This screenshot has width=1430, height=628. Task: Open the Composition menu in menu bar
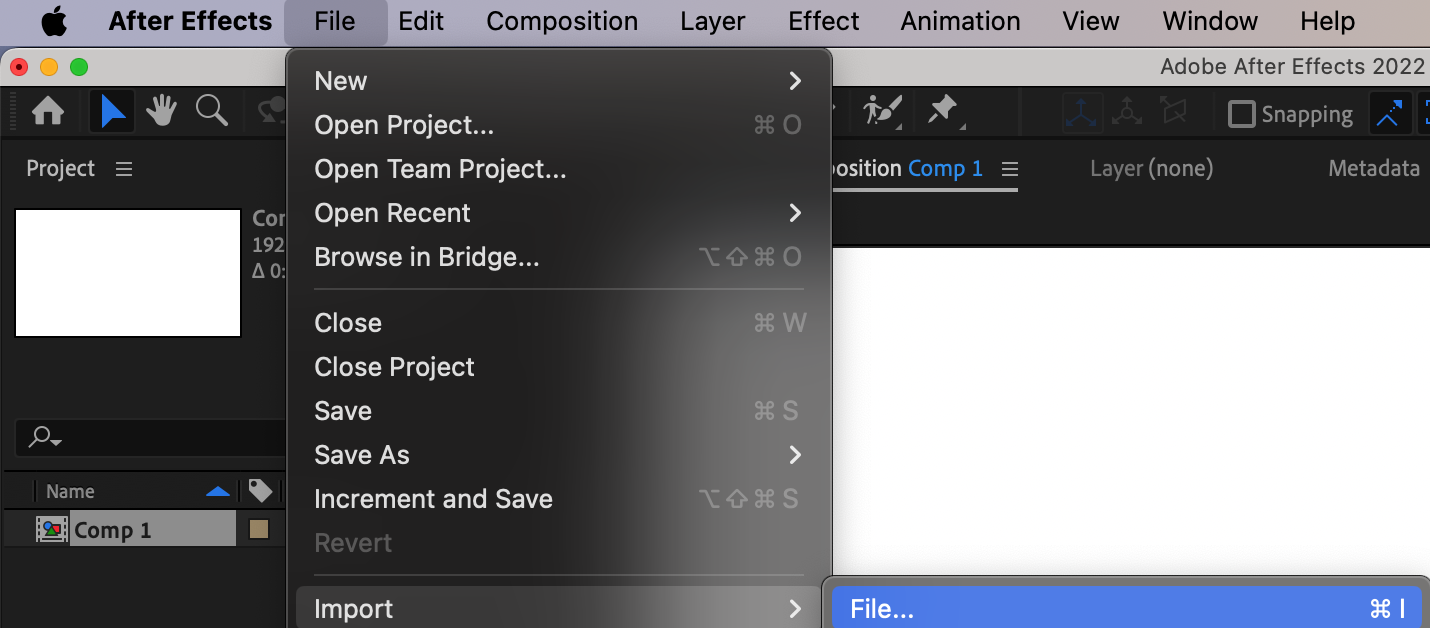click(x=562, y=21)
